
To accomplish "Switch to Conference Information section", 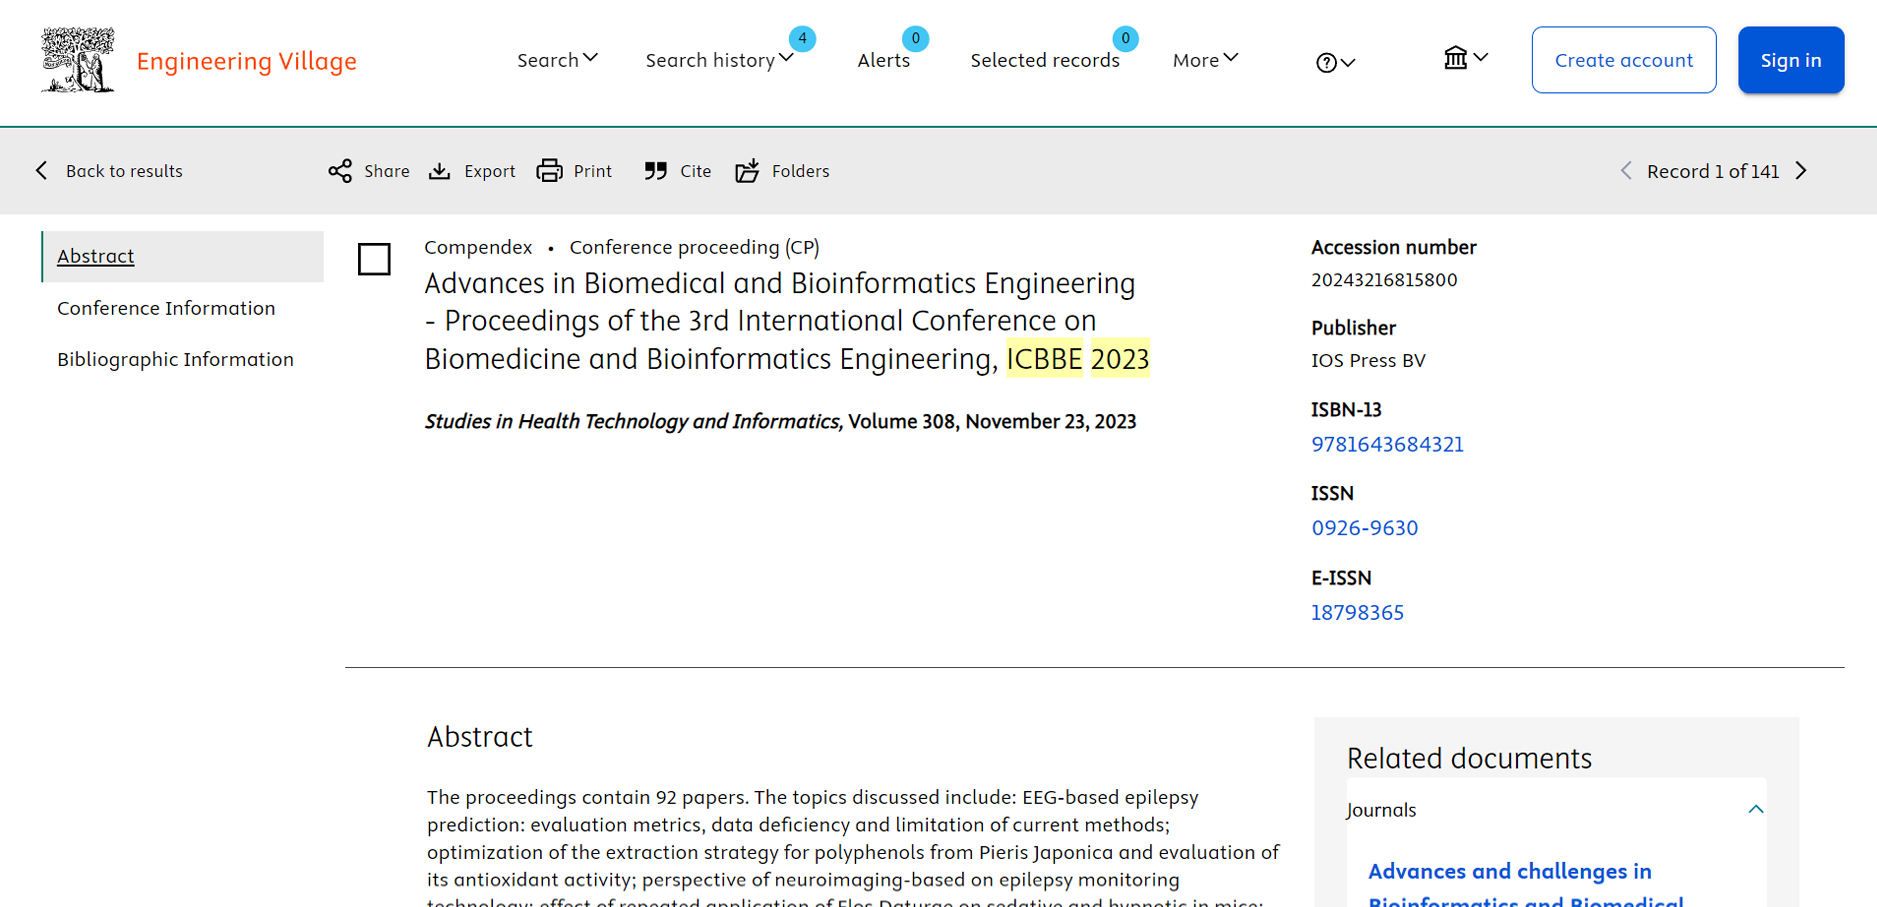I will point(166,308).
